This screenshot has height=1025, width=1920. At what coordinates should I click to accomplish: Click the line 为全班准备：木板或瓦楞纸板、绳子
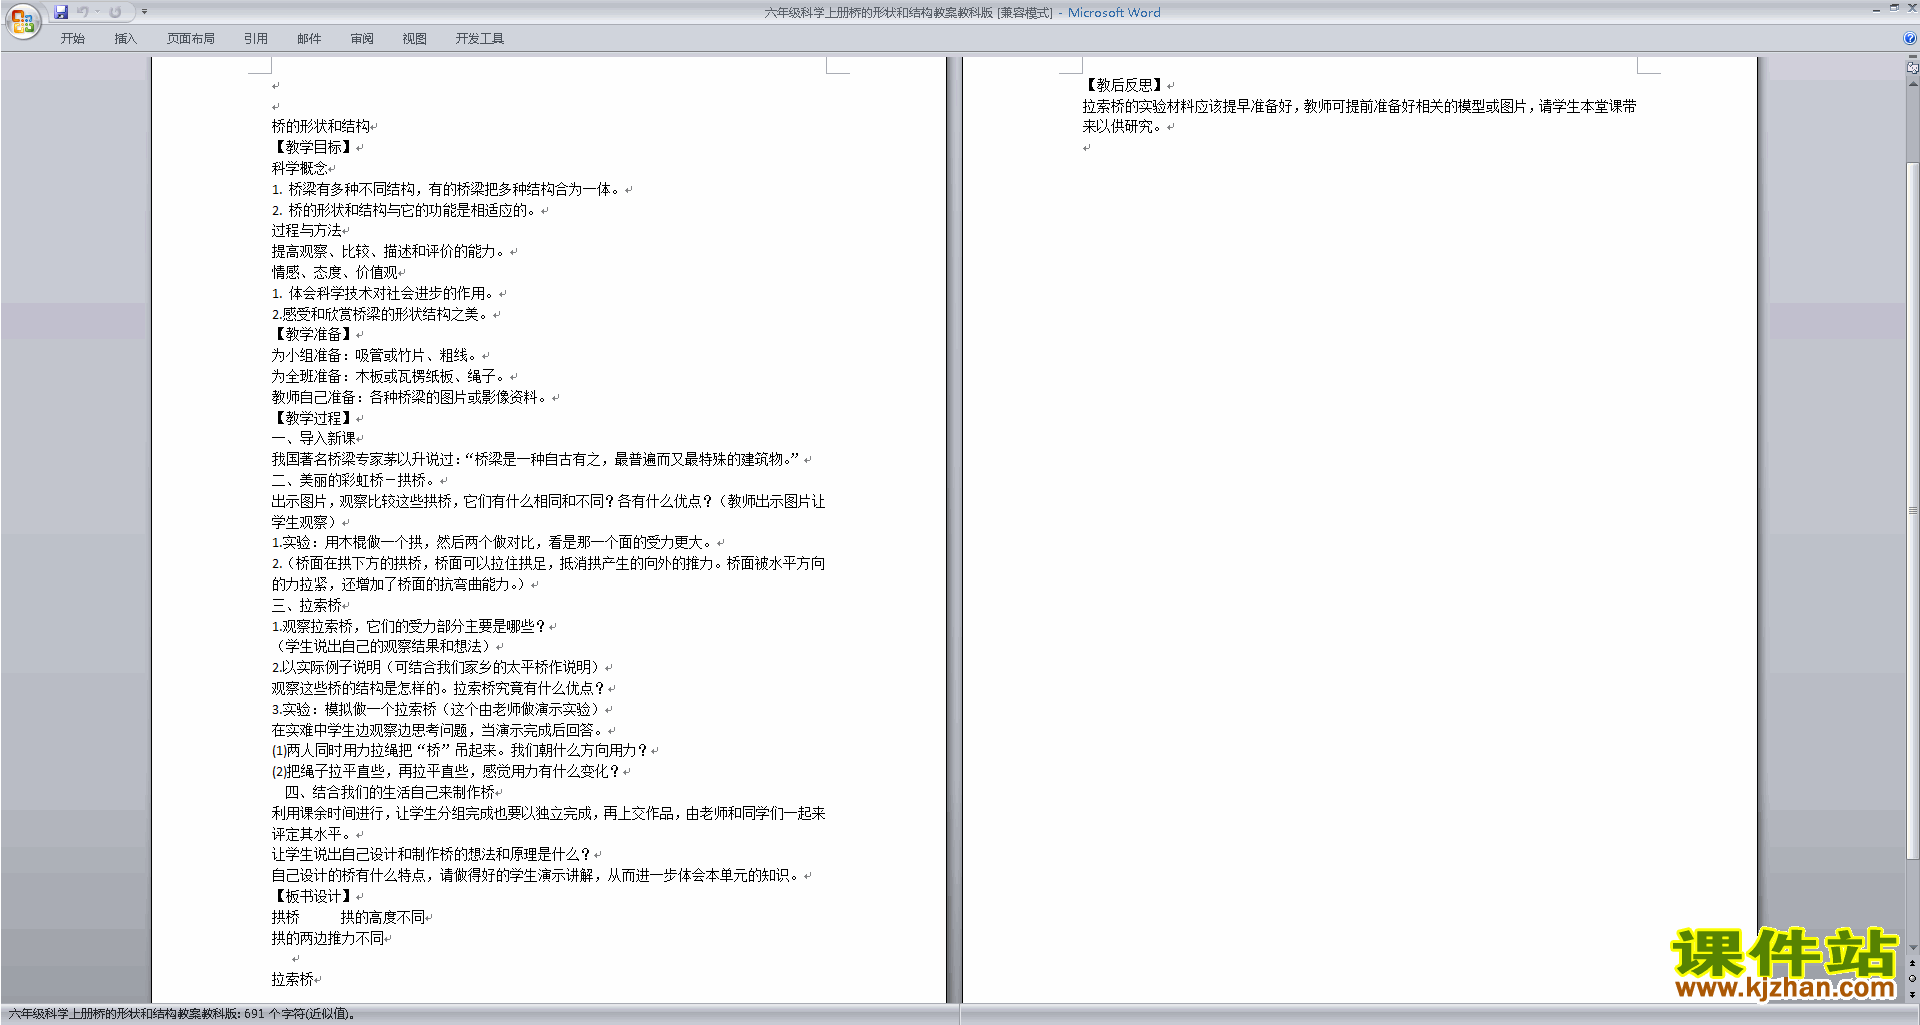pyautogui.click(x=390, y=376)
